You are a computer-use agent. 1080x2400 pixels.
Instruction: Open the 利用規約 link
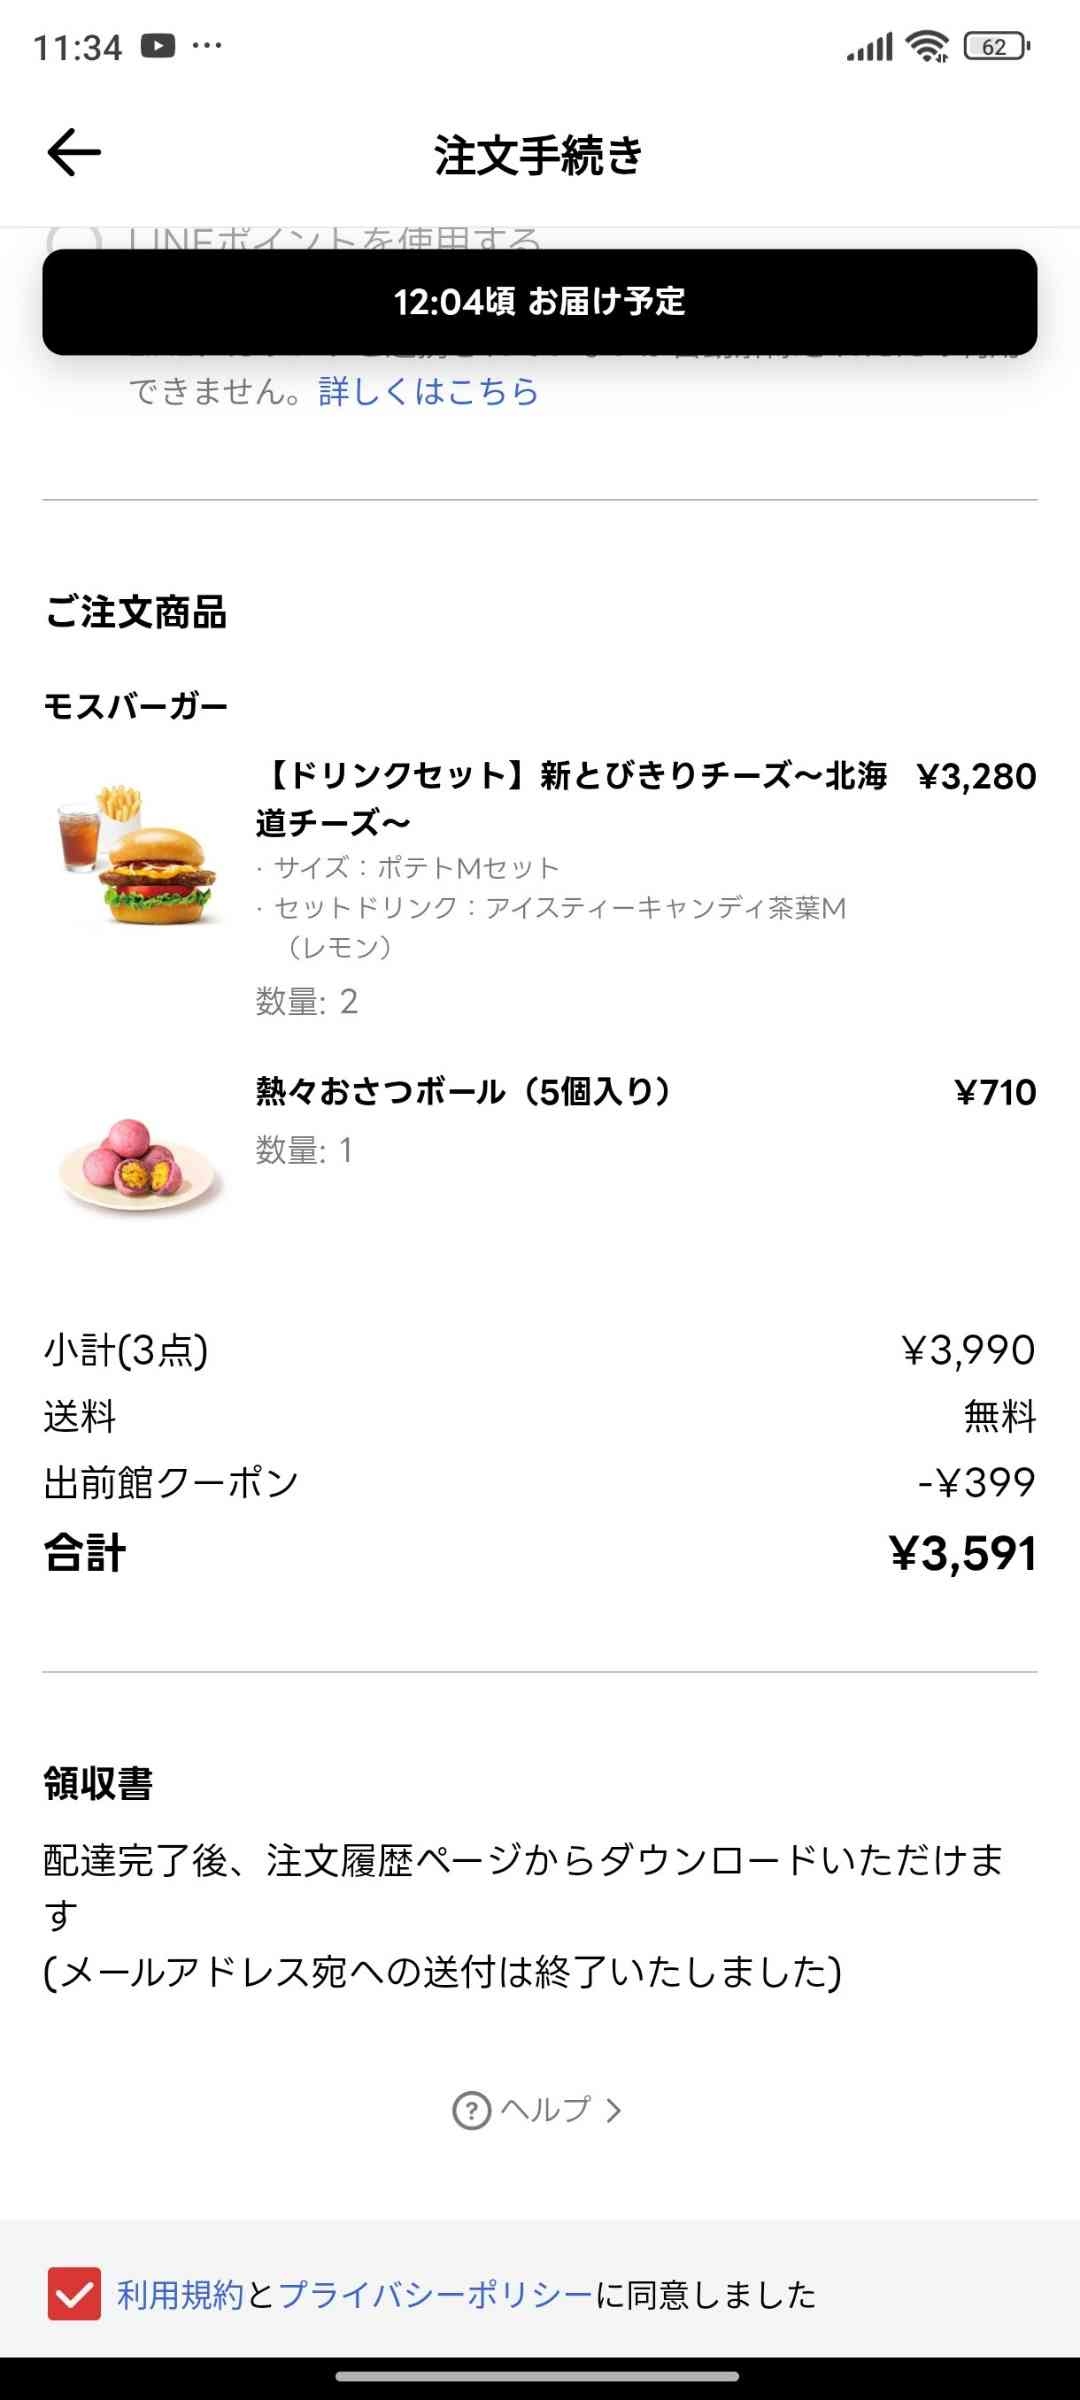(181, 2294)
